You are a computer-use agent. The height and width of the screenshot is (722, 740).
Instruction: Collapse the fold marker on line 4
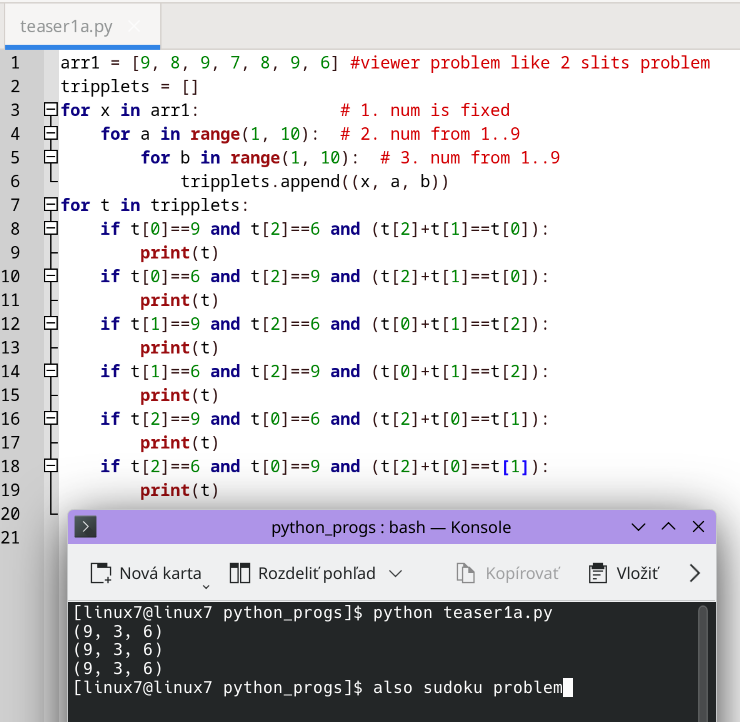pos(50,134)
